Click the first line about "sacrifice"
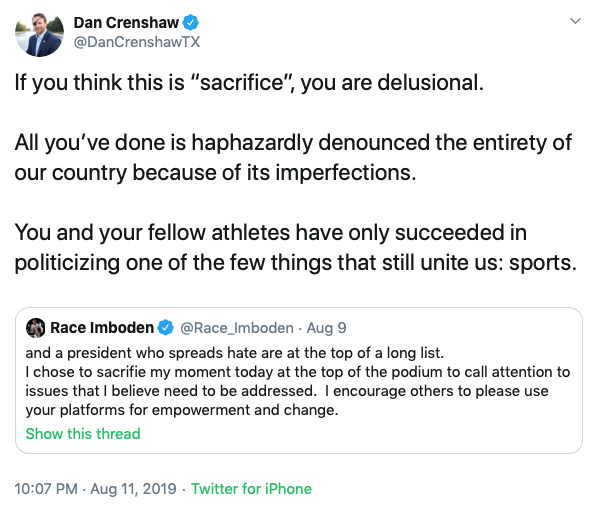The height and width of the screenshot is (511, 598). pos(249,83)
